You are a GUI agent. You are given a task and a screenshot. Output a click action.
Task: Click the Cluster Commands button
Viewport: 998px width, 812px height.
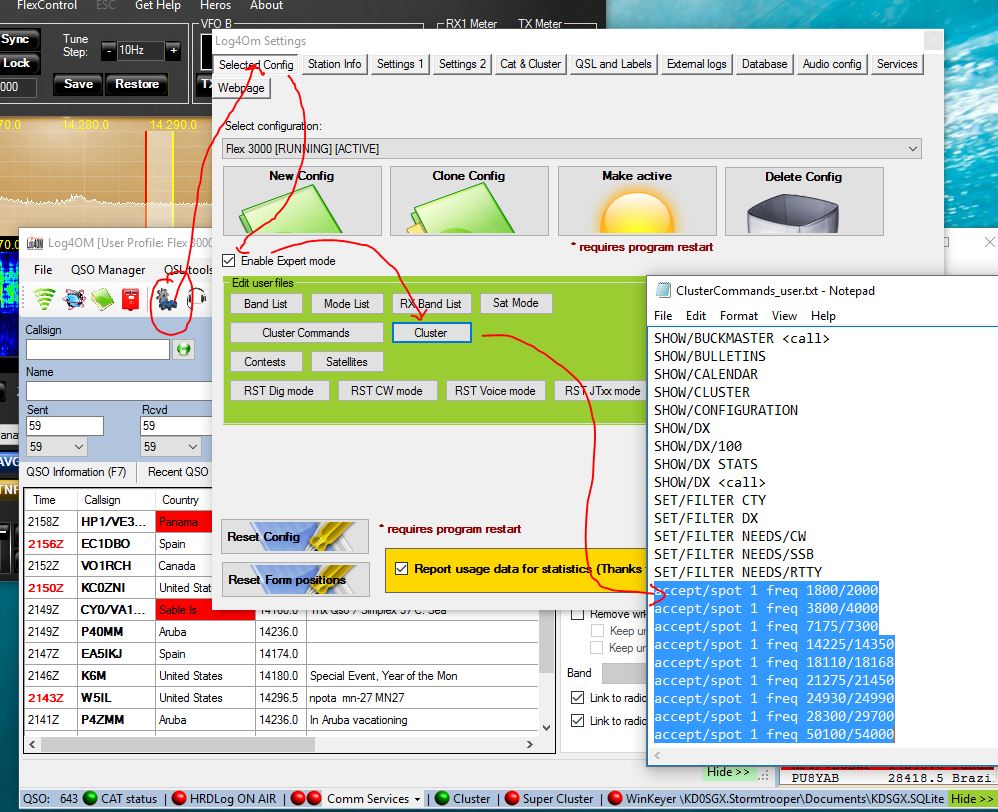pyautogui.click(x=306, y=333)
